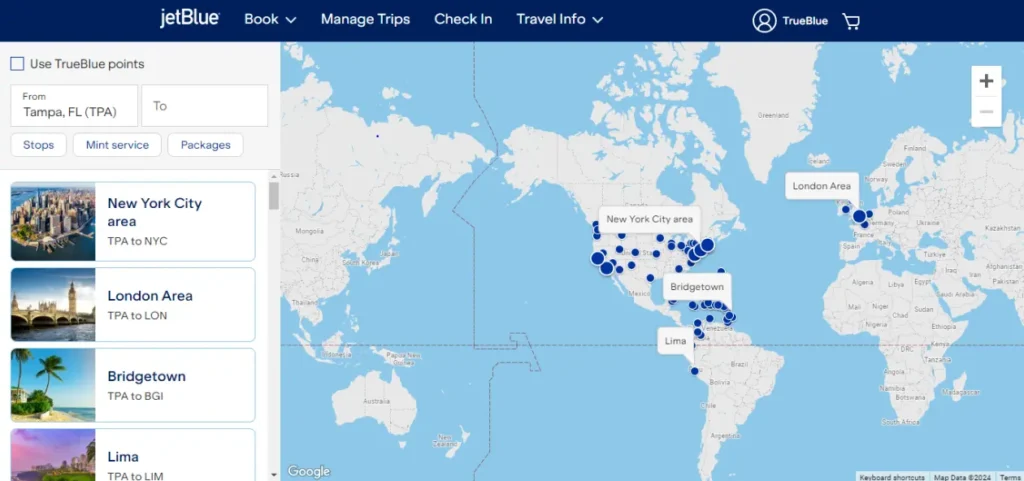Zoom in on the map

click(986, 81)
